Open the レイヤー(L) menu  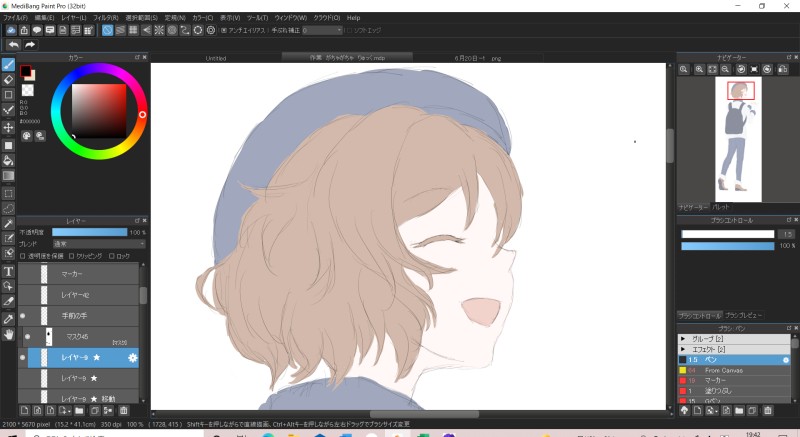click(74, 18)
